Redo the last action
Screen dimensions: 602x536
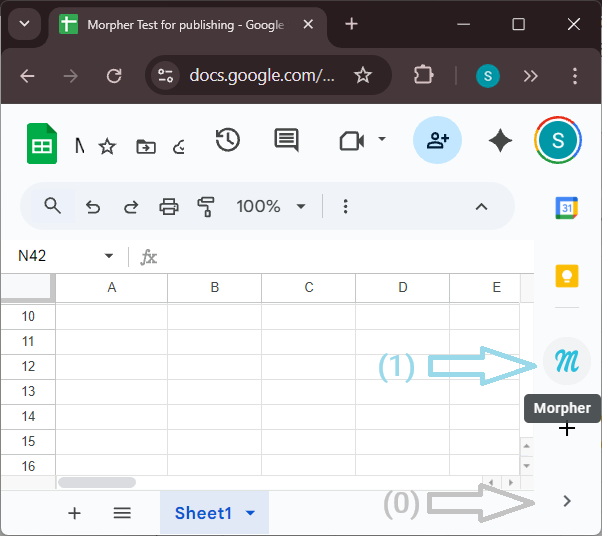[x=131, y=207]
